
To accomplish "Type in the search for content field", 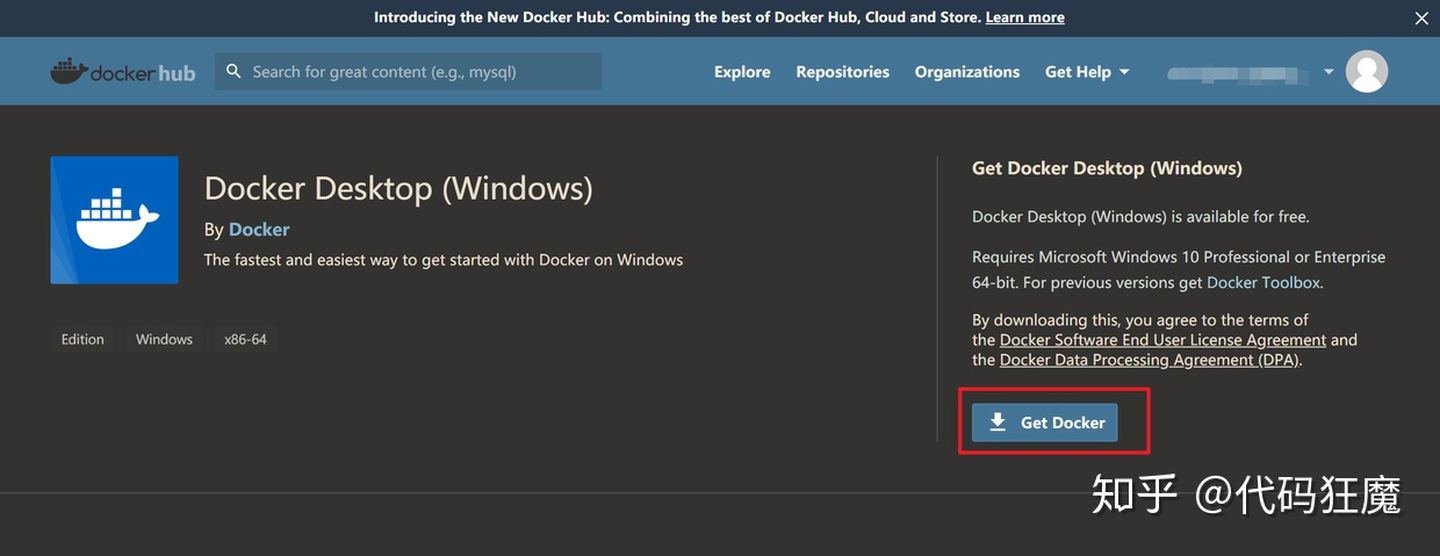I will pos(420,72).
